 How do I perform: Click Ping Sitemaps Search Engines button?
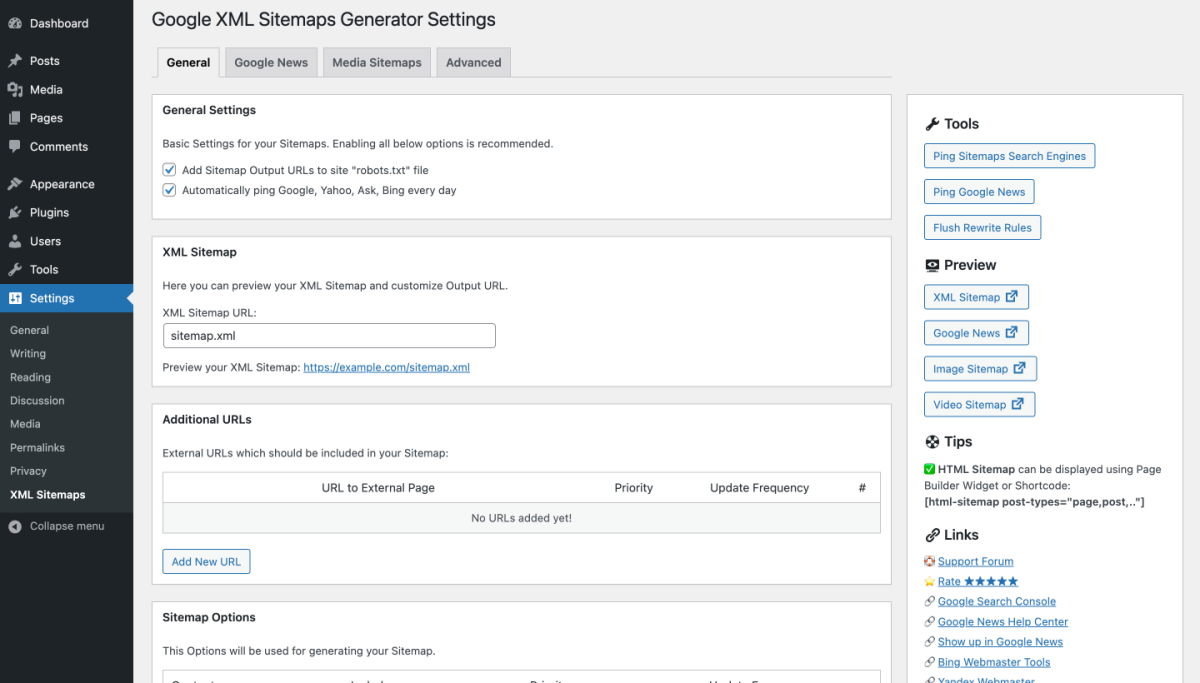click(x=1009, y=156)
